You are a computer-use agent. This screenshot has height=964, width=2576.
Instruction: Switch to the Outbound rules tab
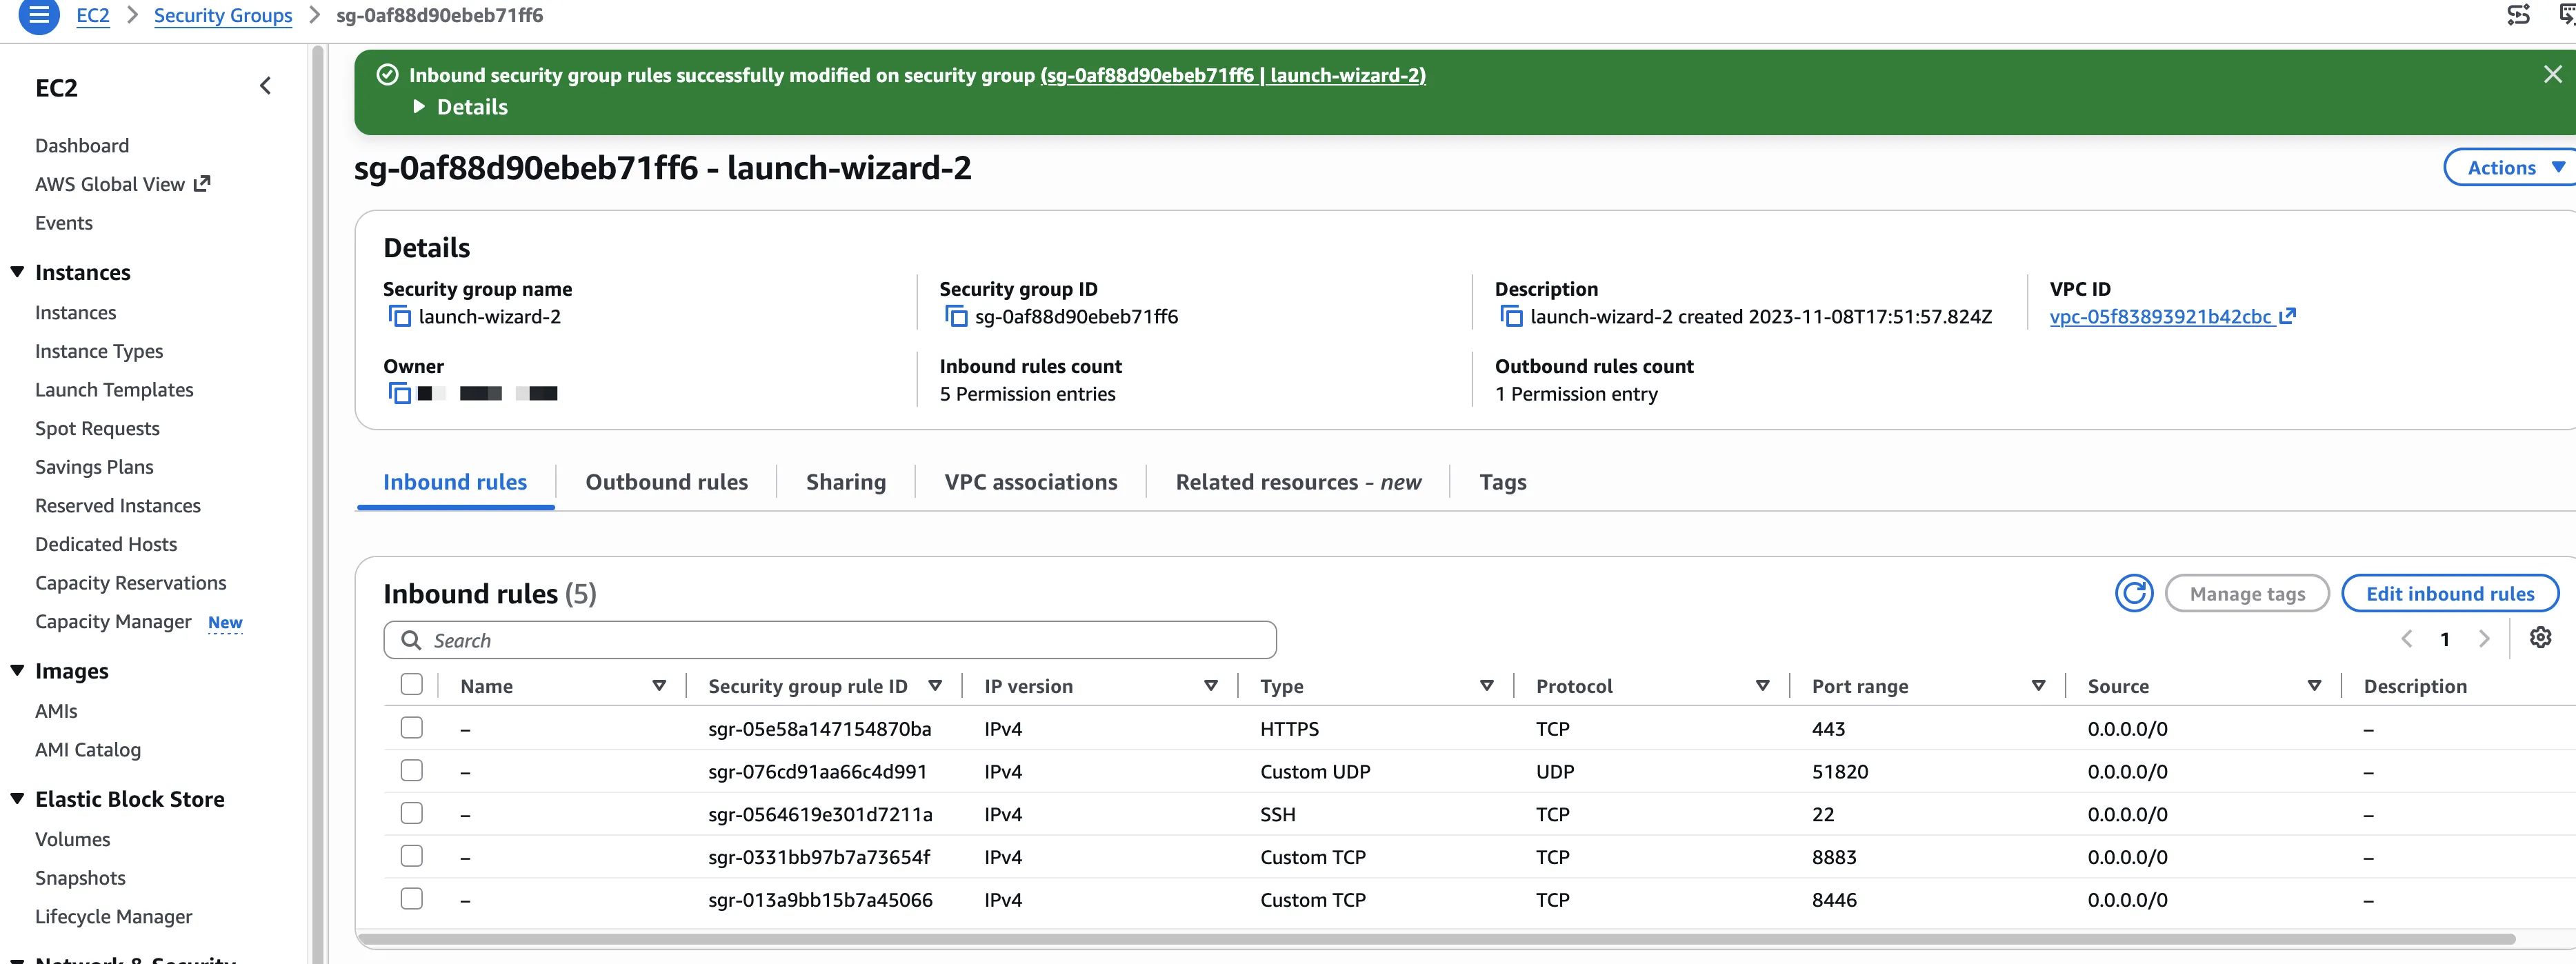click(667, 482)
